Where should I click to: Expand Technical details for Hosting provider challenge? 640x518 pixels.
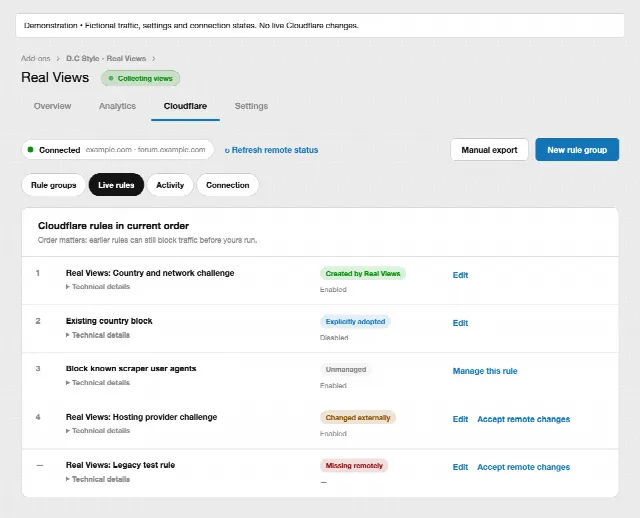tap(98, 431)
